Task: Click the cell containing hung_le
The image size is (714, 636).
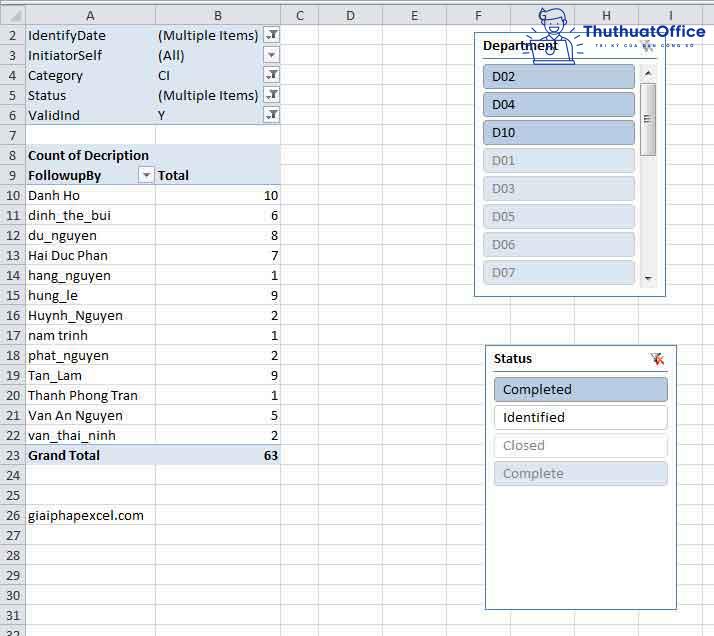Action: [x=90, y=295]
